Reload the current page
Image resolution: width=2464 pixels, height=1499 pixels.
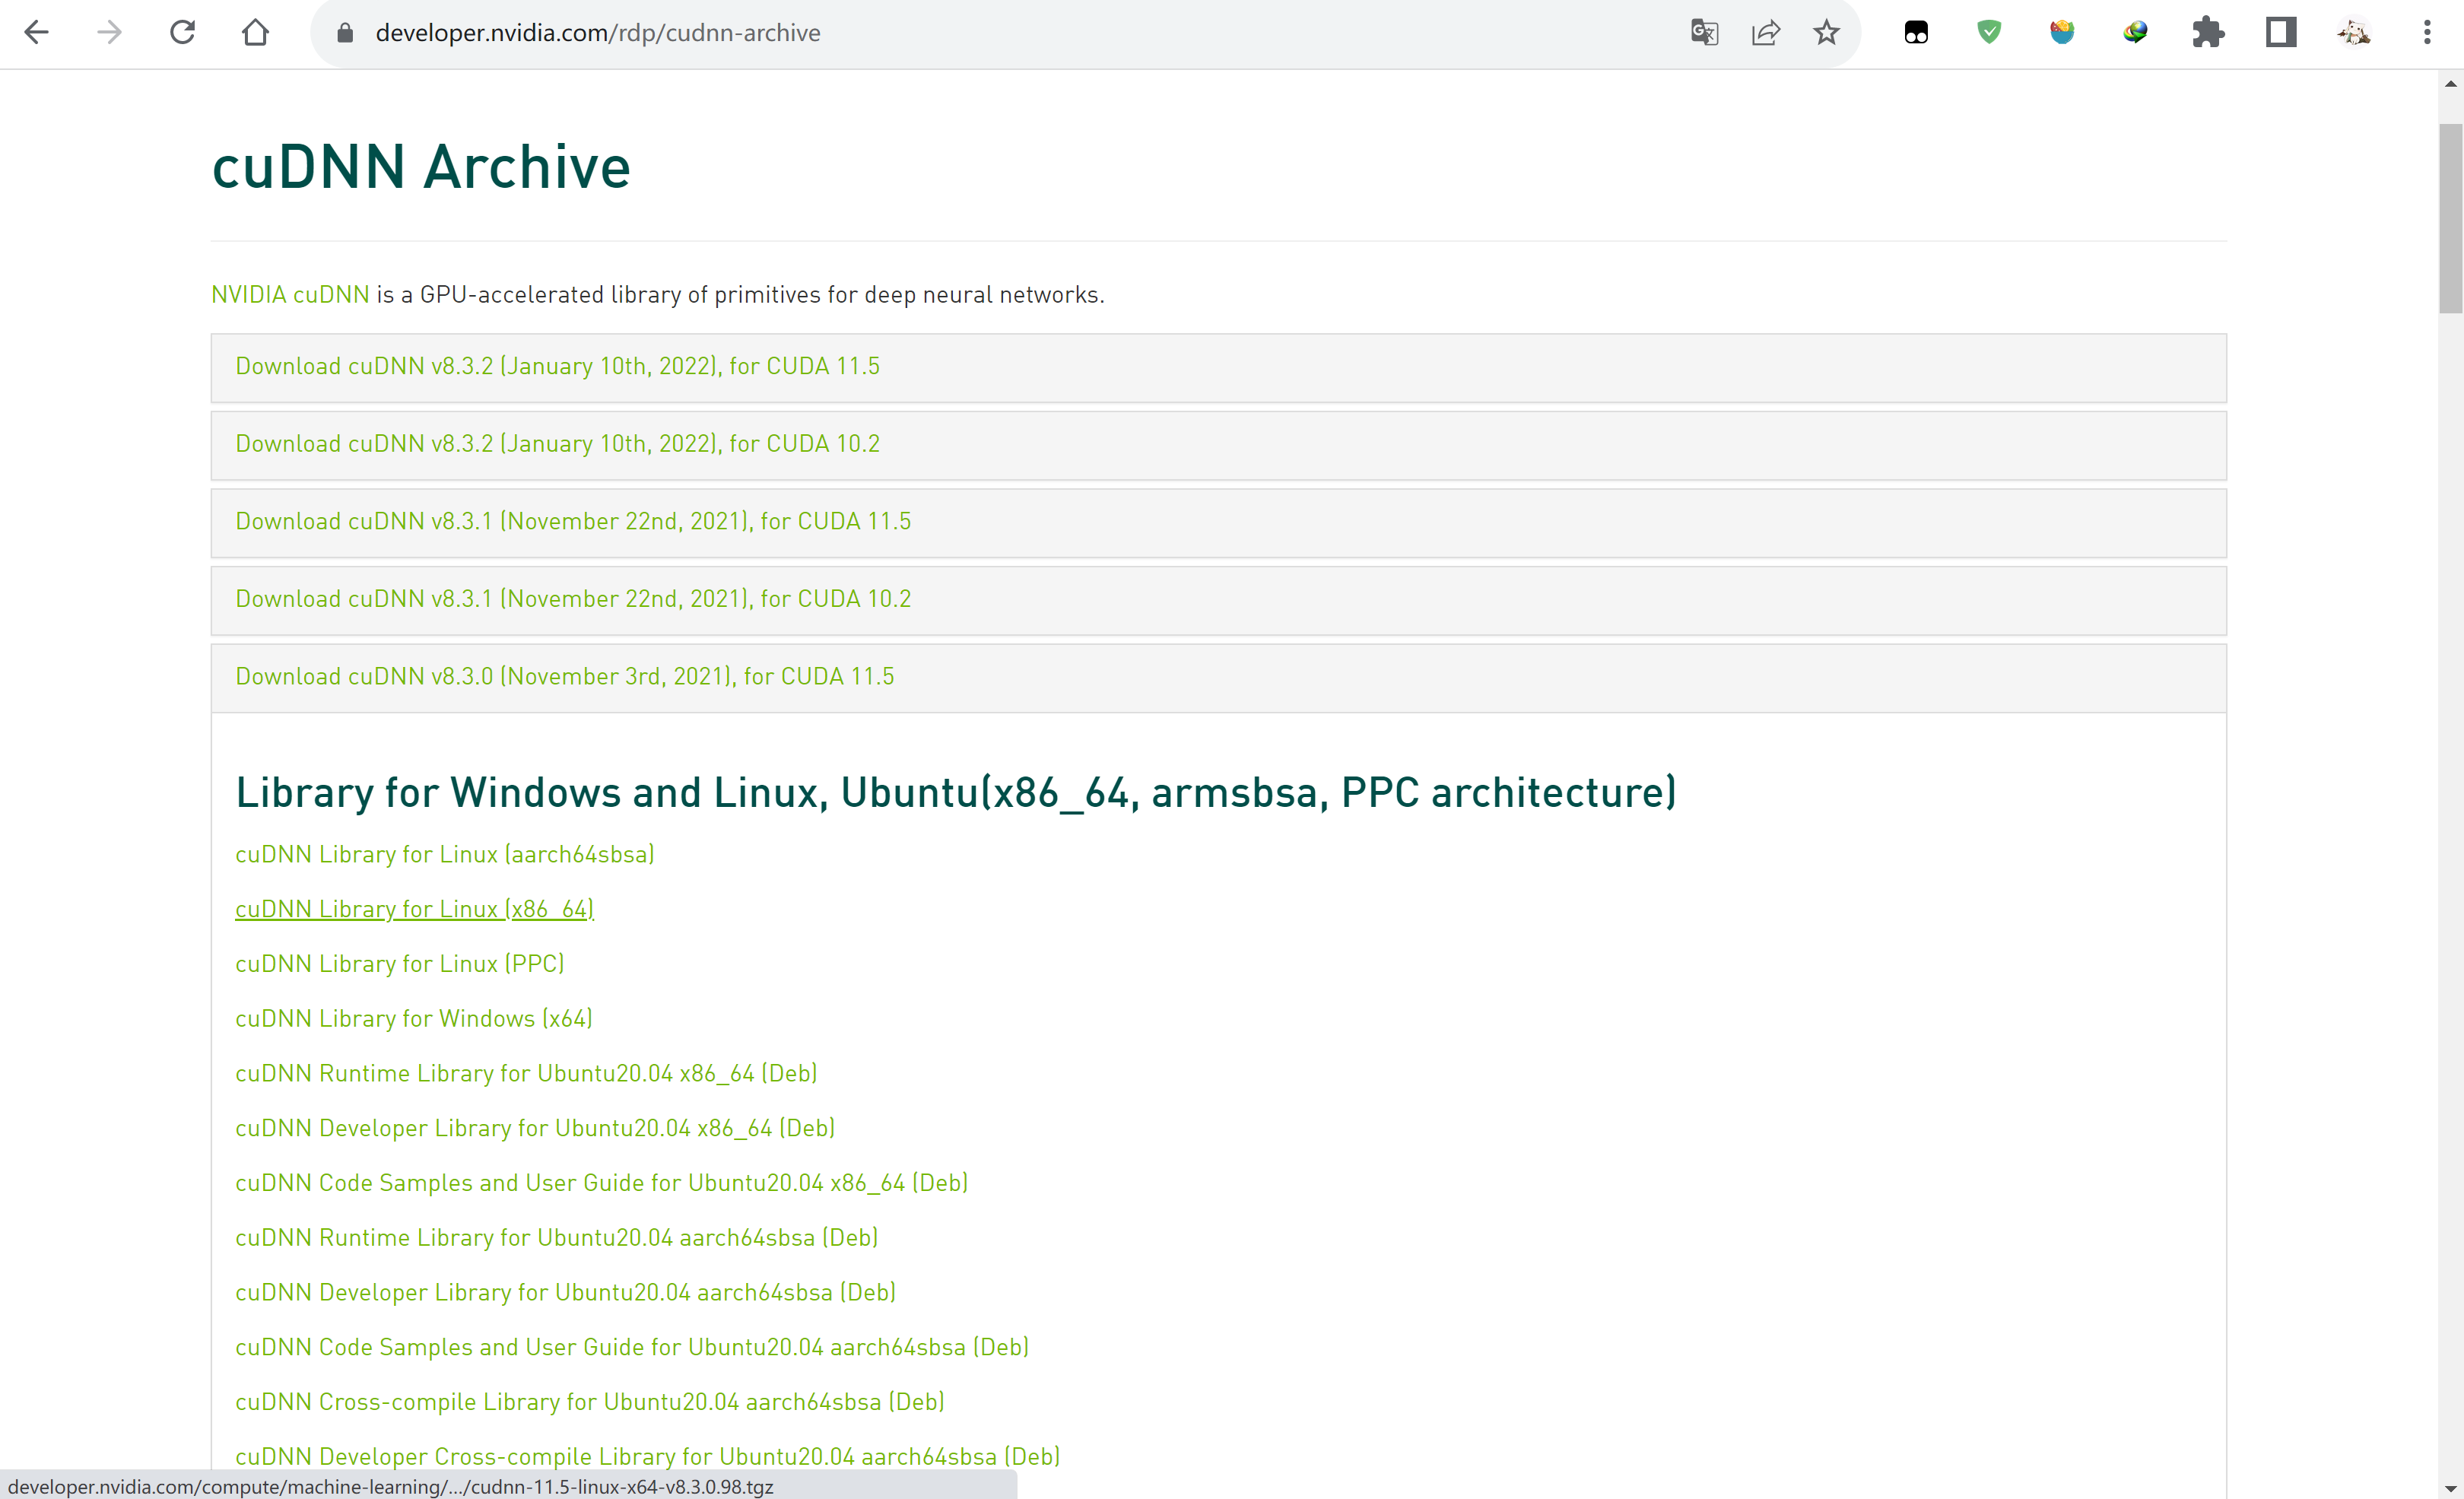(x=182, y=33)
